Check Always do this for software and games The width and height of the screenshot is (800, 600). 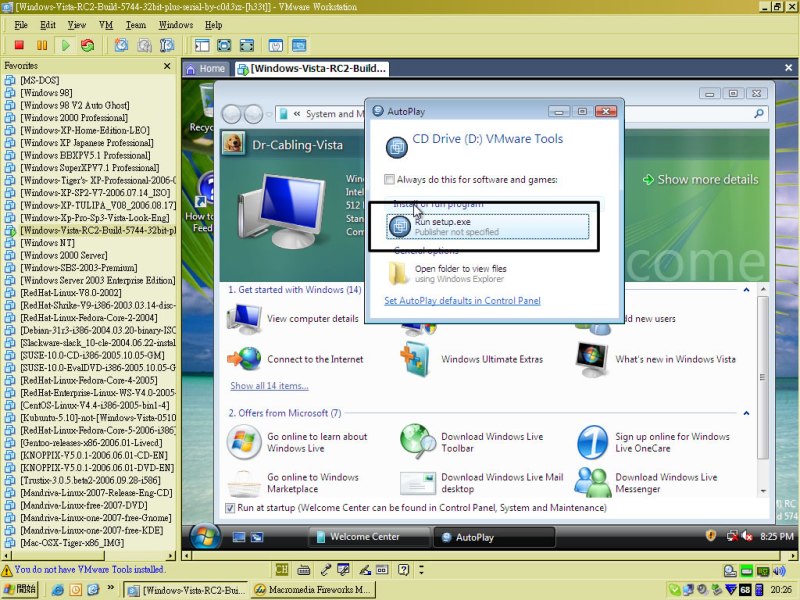coord(389,180)
